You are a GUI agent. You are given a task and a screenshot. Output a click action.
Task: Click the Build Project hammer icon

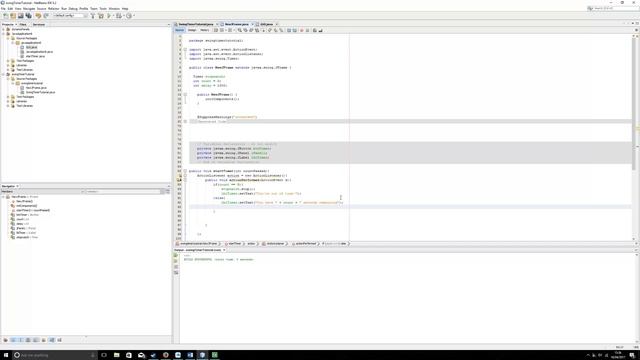[x=93, y=16]
